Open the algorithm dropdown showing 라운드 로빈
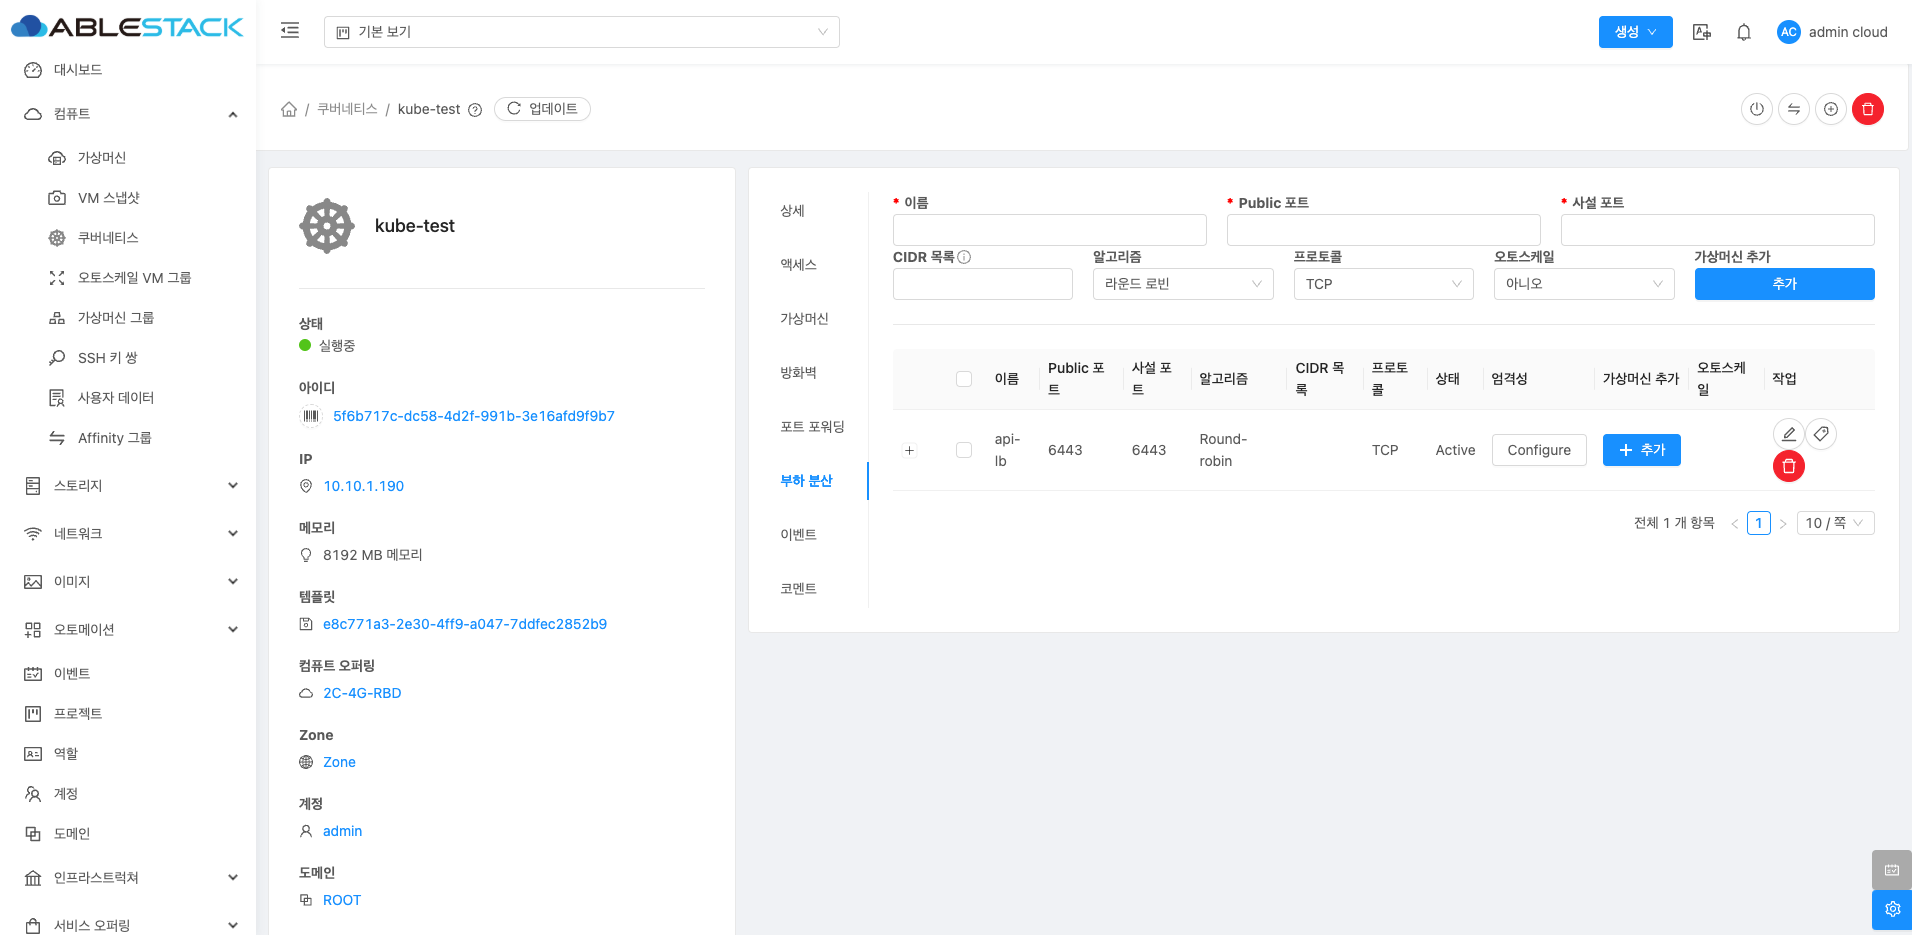Screen dimensions: 1912x935 1182,284
